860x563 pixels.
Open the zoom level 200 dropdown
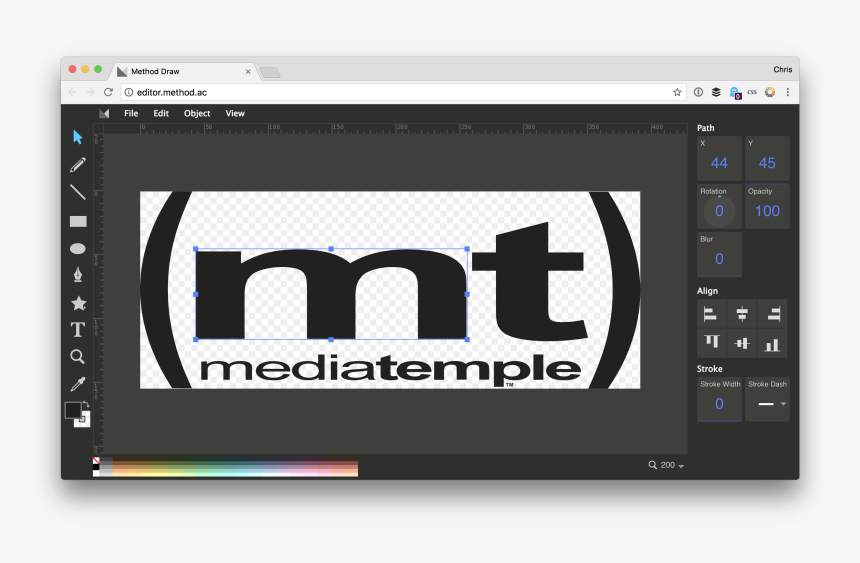click(x=666, y=465)
